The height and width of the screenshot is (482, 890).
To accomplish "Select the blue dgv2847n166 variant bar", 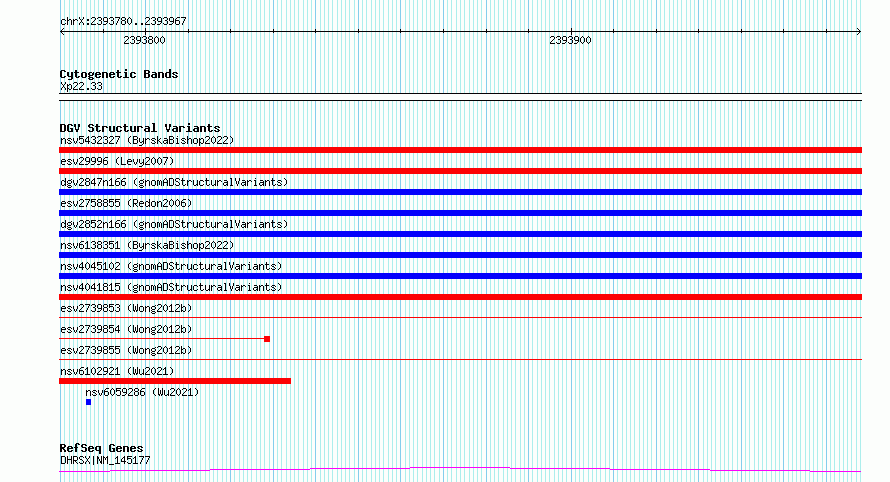I will pos(460,192).
